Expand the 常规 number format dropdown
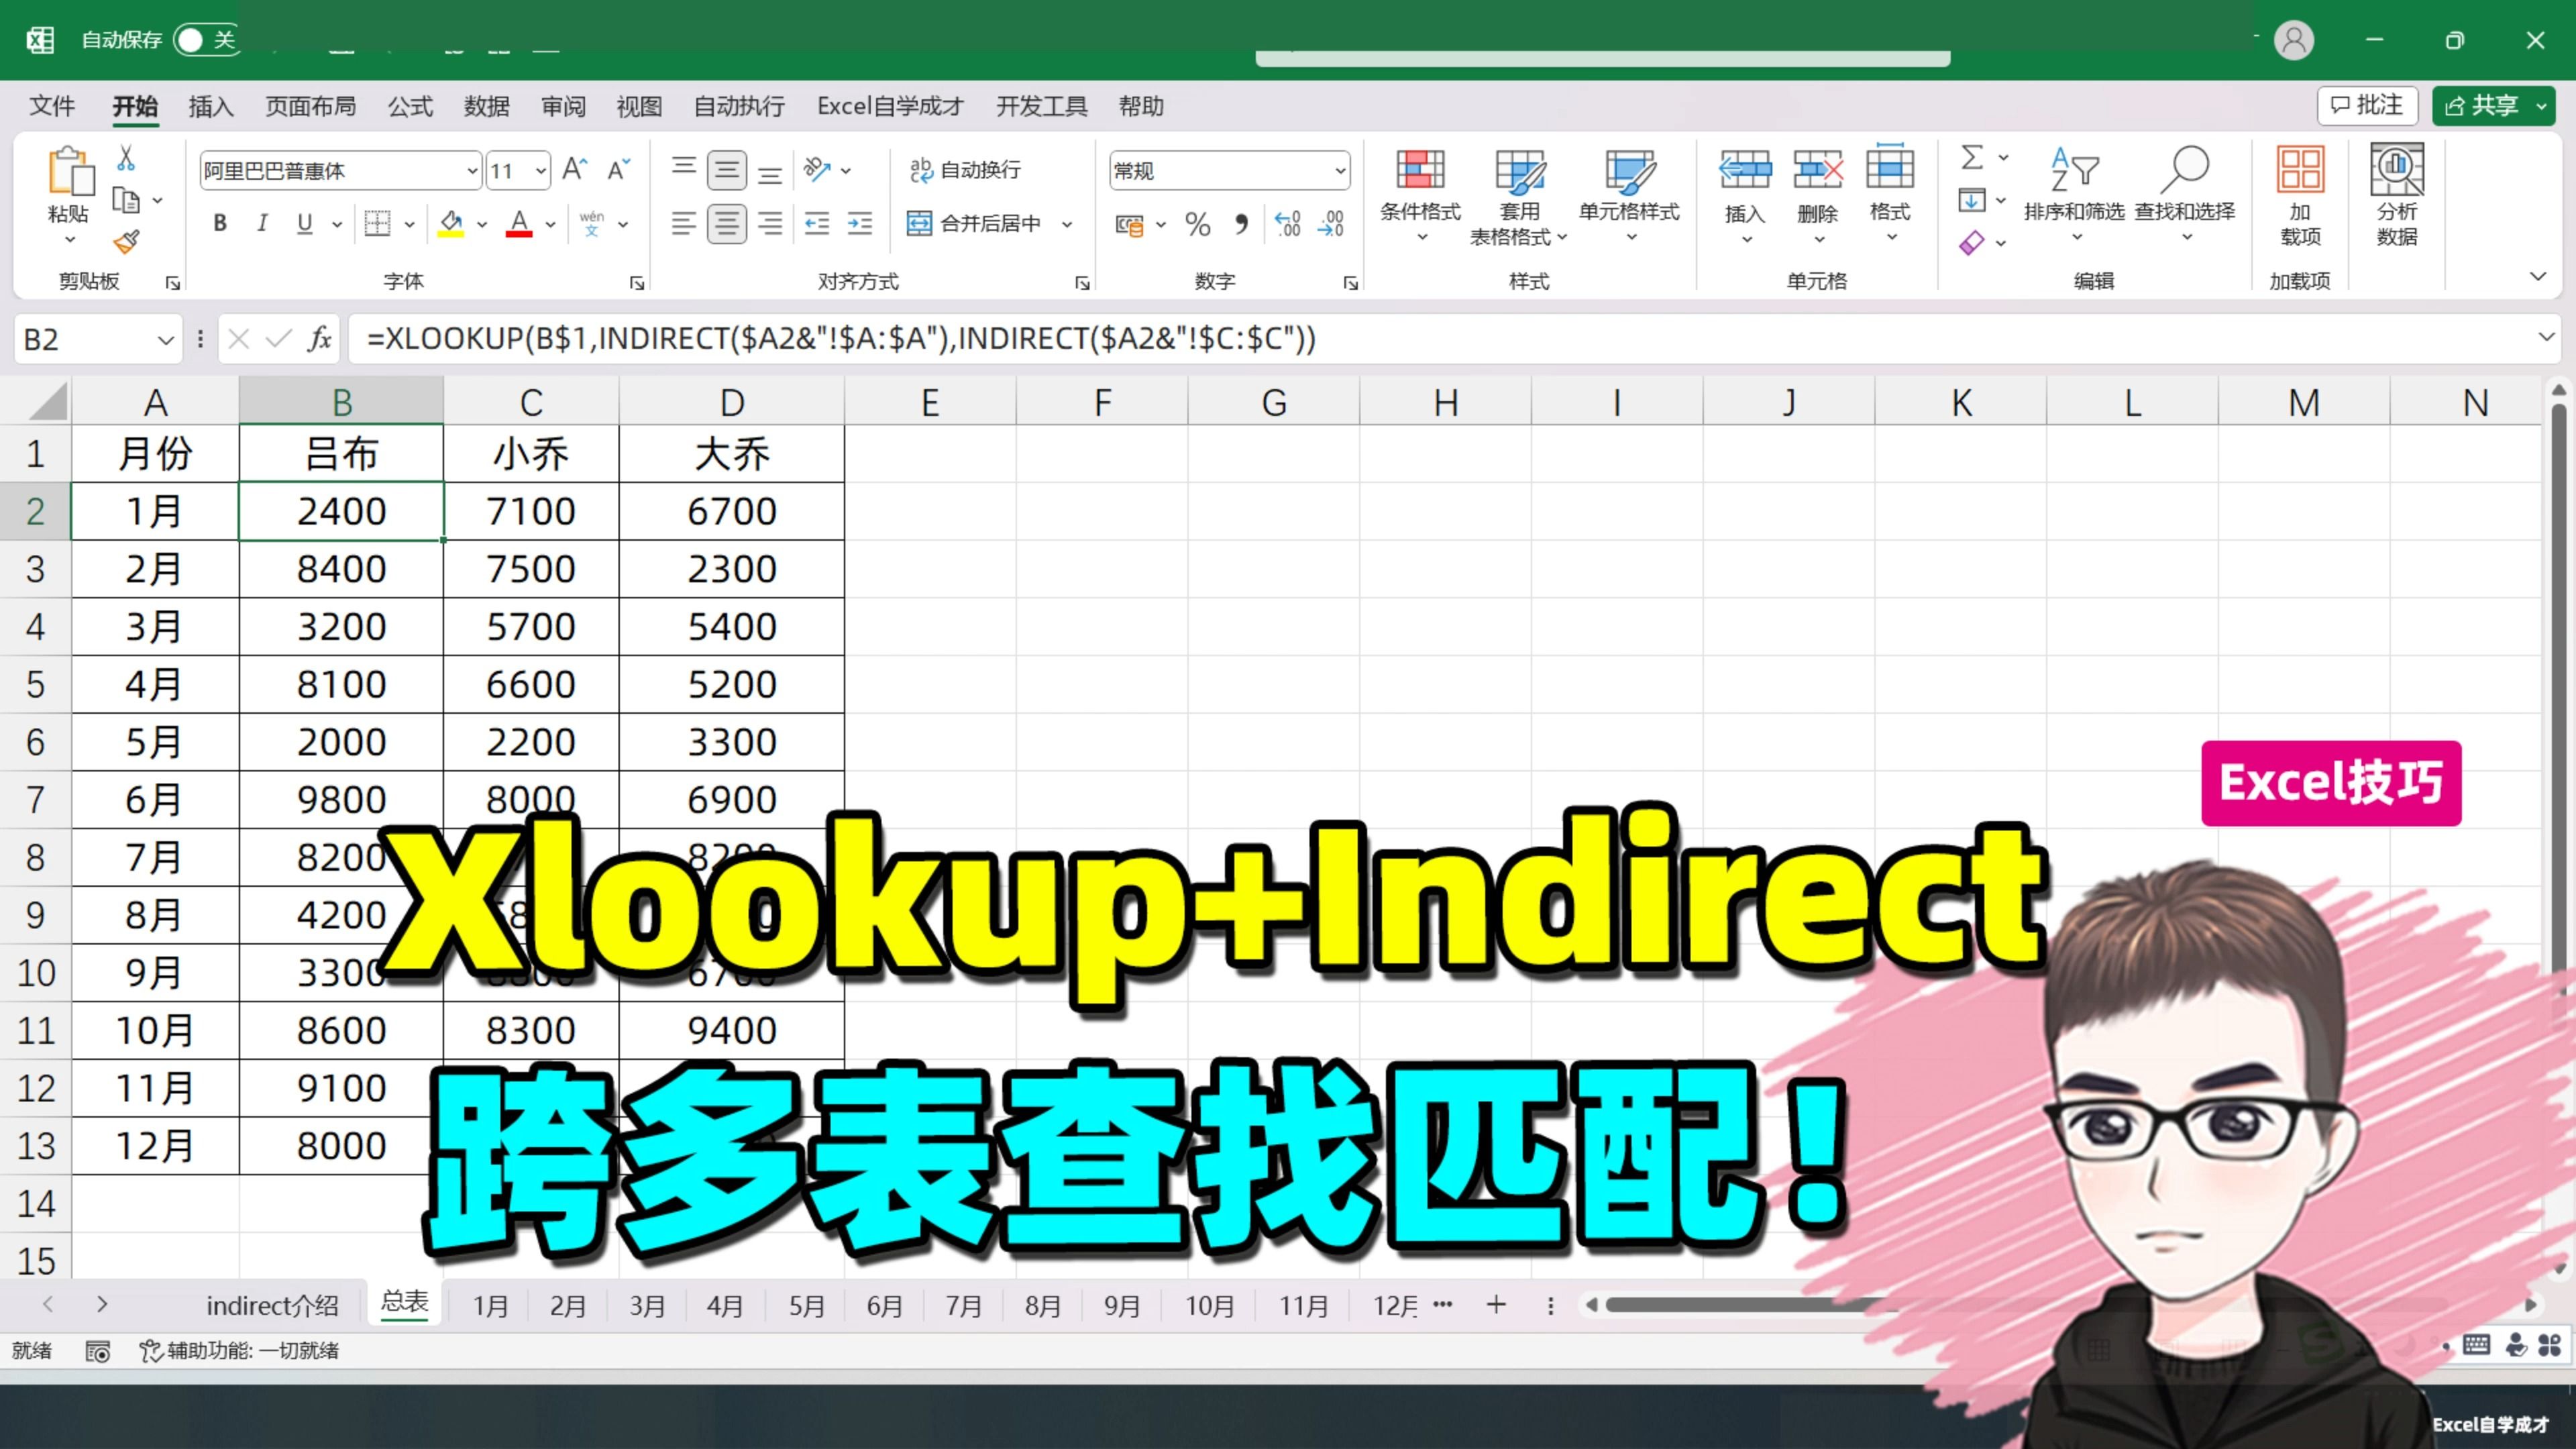 [x=1340, y=170]
